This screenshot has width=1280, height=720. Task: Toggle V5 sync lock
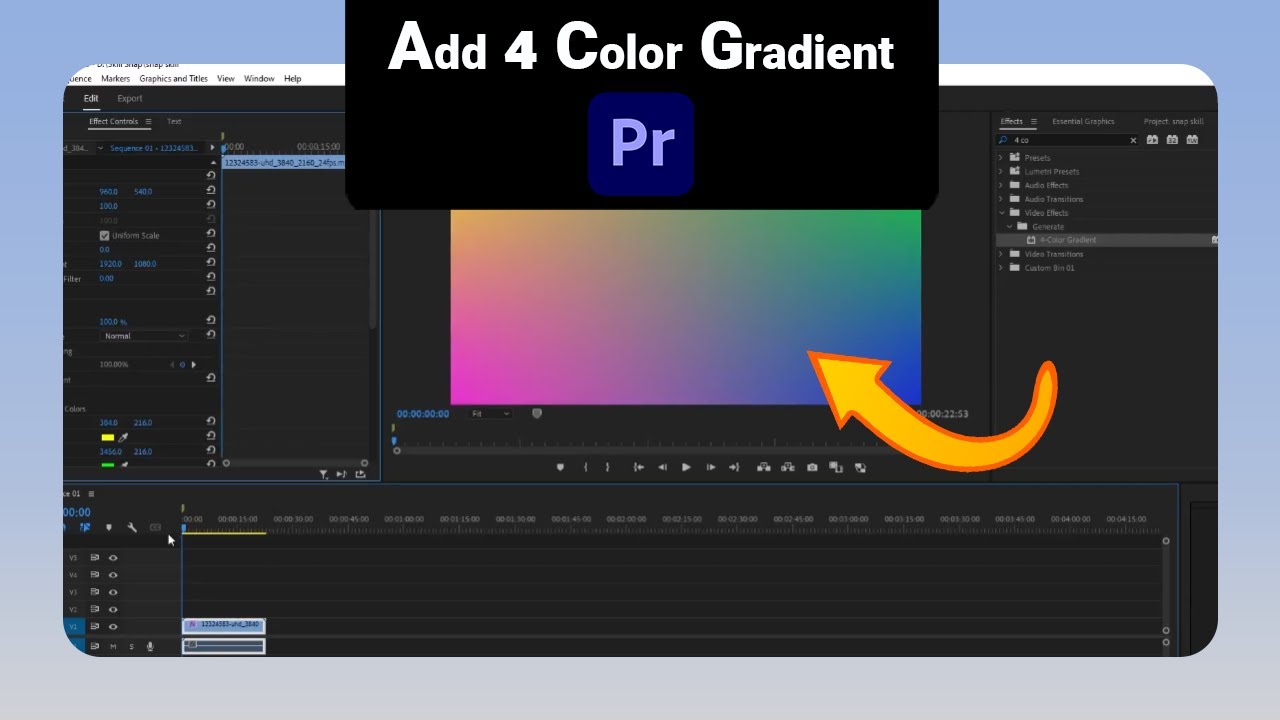tap(95, 558)
